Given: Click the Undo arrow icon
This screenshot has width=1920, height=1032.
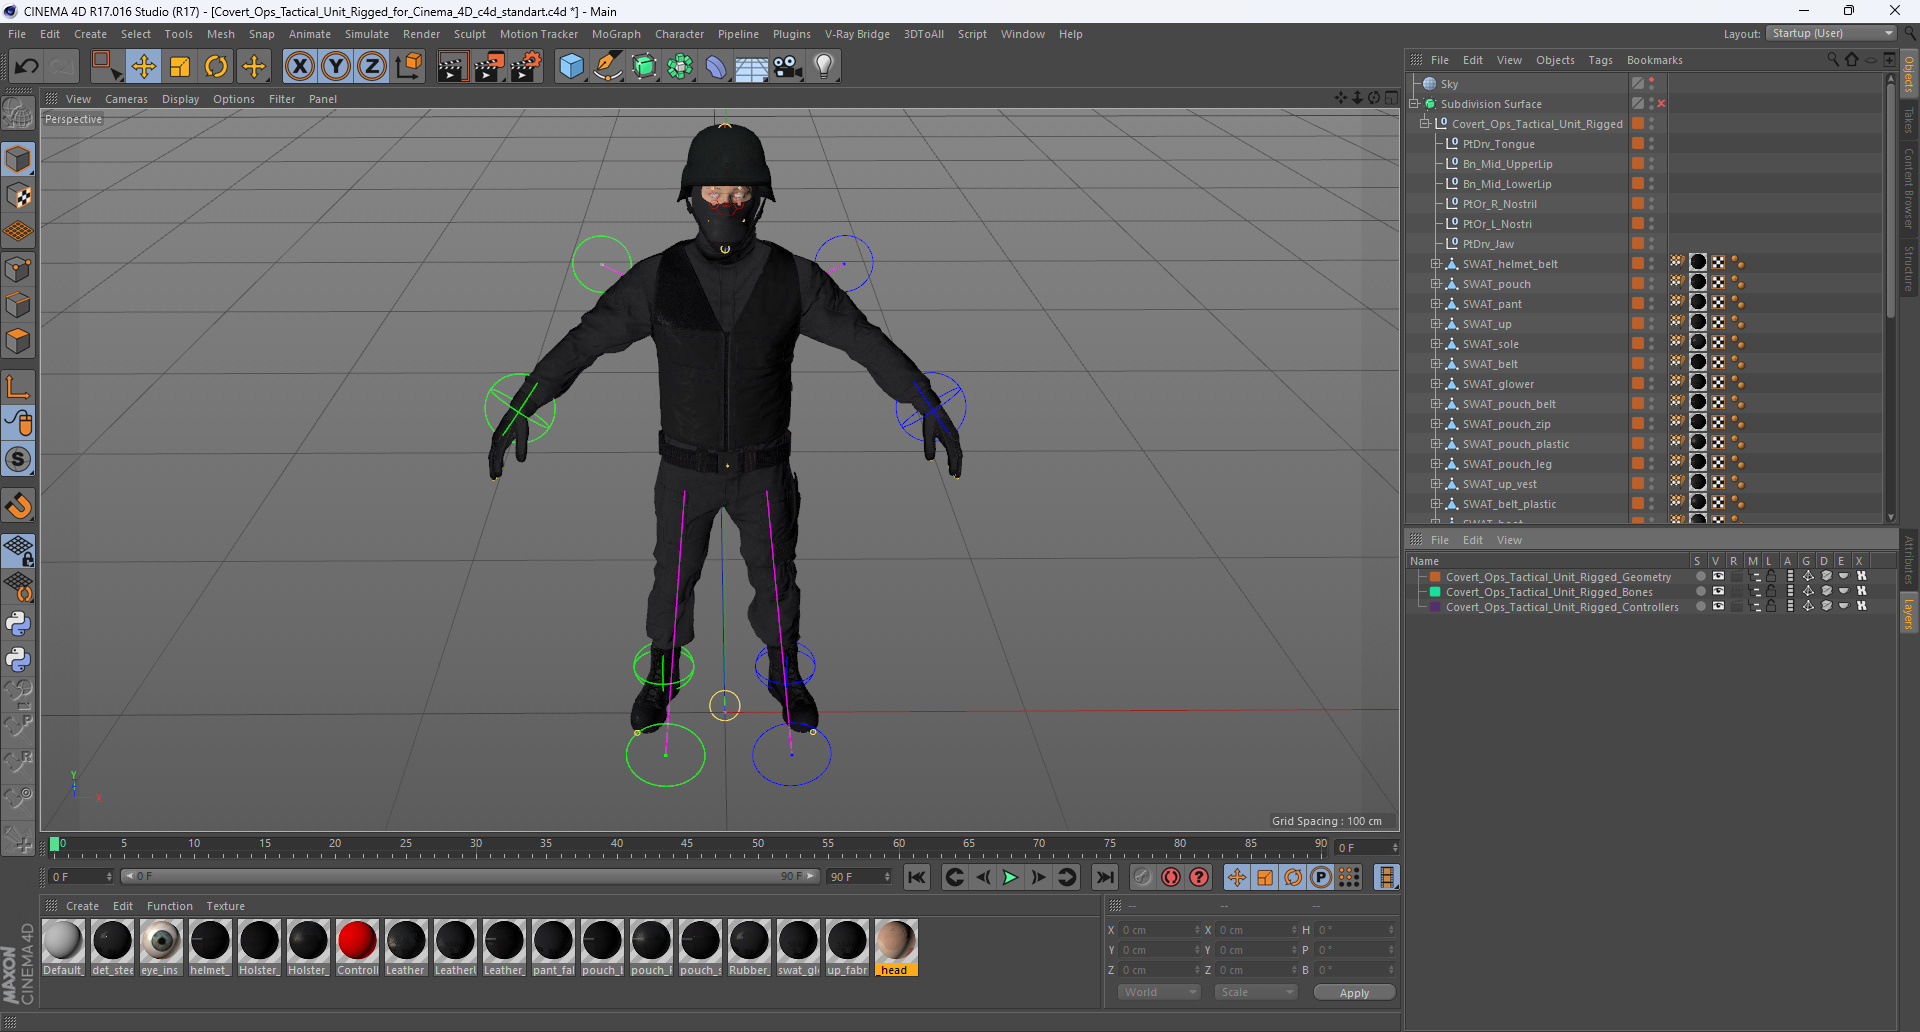Looking at the screenshot, I should pos(26,67).
